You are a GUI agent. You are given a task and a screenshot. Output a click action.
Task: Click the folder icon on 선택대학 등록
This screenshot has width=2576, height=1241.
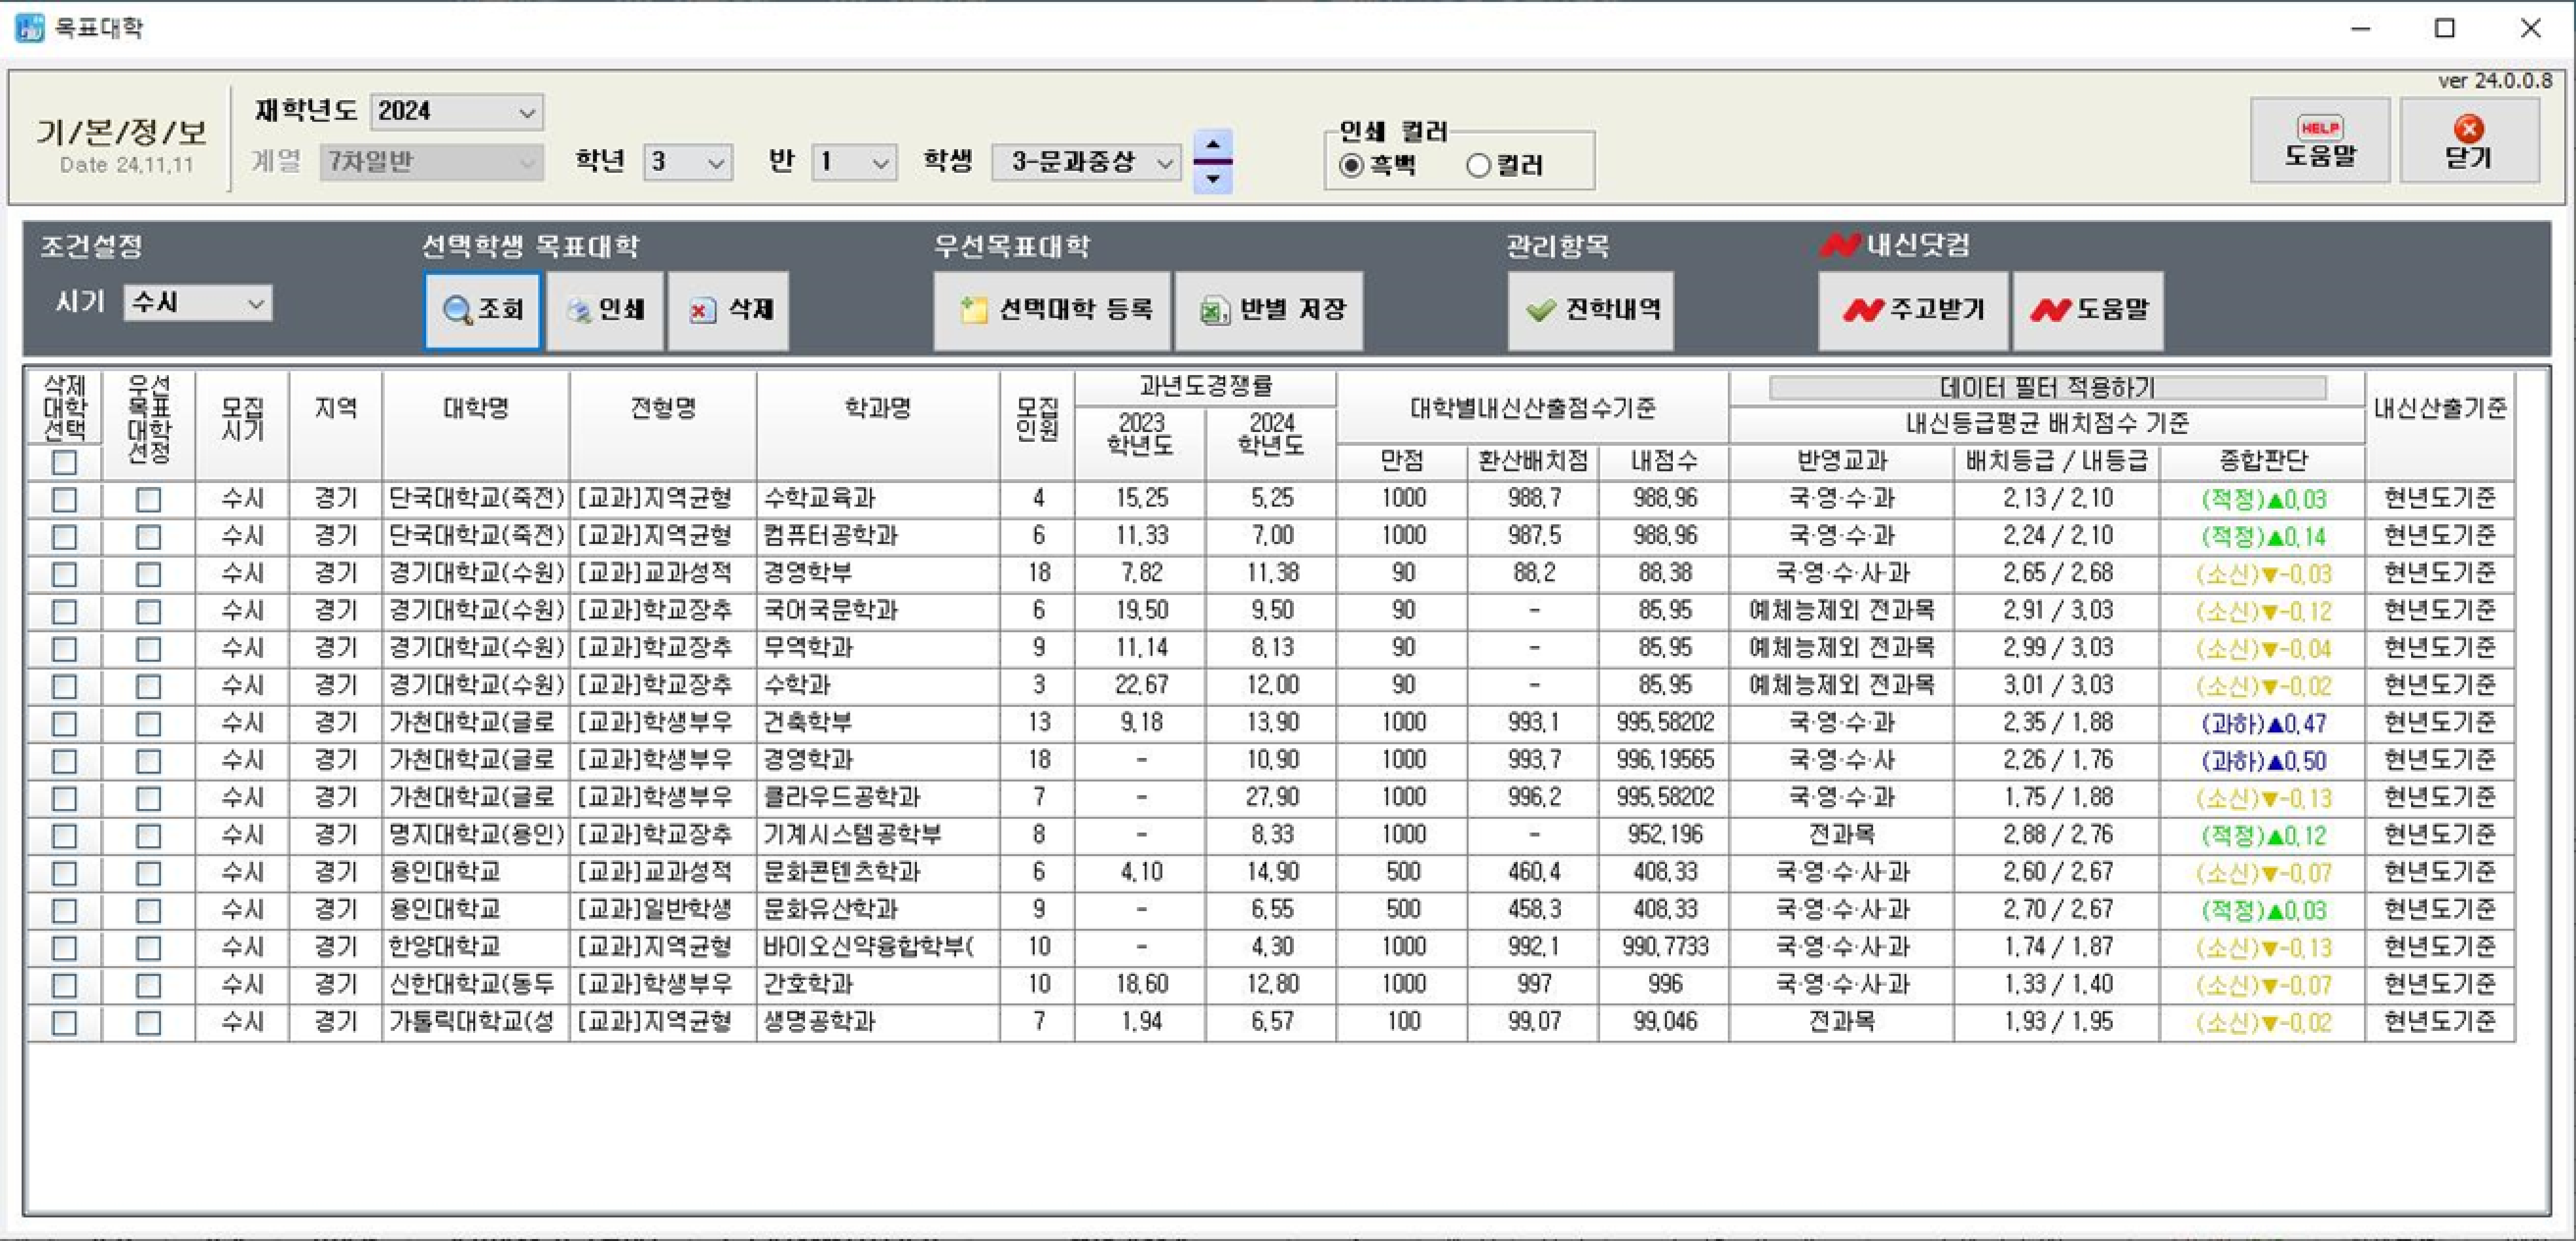pyautogui.click(x=974, y=310)
